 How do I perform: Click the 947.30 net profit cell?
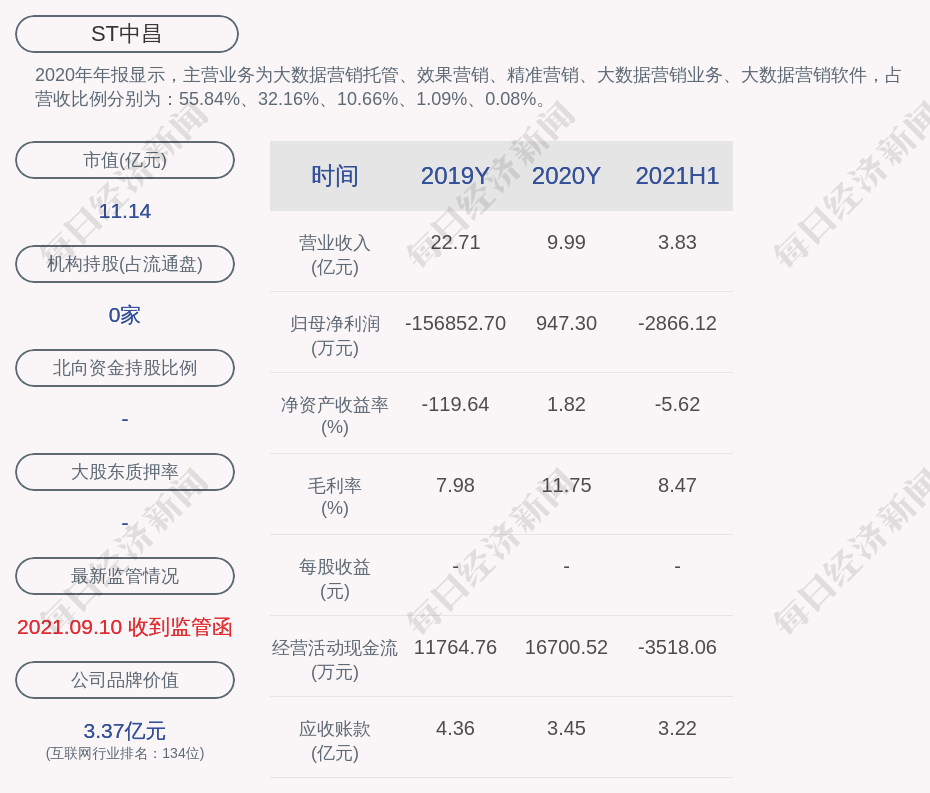point(566,323)
